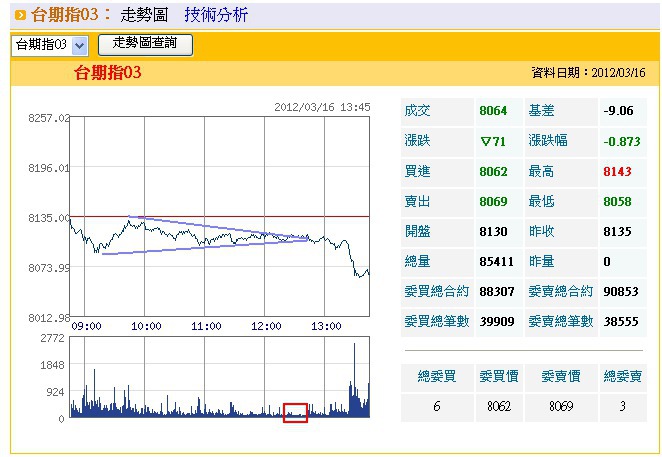This screenshot has height=457, width=662.
Task: Click the 8196.01 price axis label
Action: [49, 168]
